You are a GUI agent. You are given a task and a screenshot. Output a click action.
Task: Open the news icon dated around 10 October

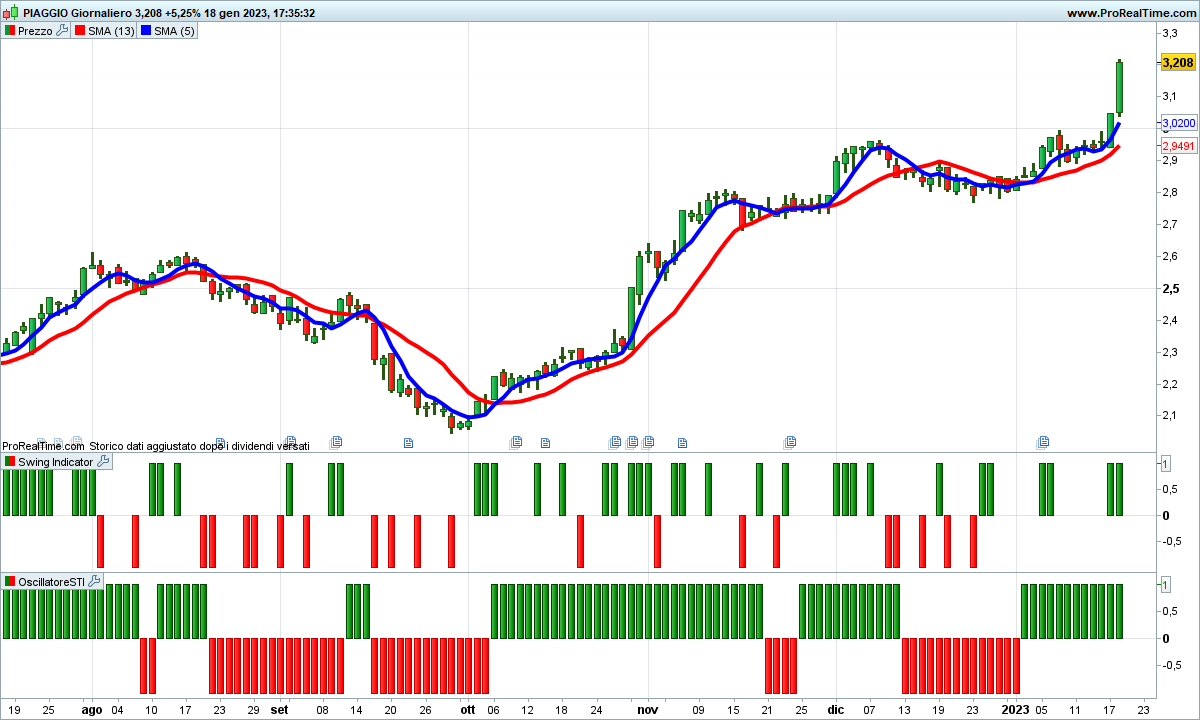(x=517, y=441)
